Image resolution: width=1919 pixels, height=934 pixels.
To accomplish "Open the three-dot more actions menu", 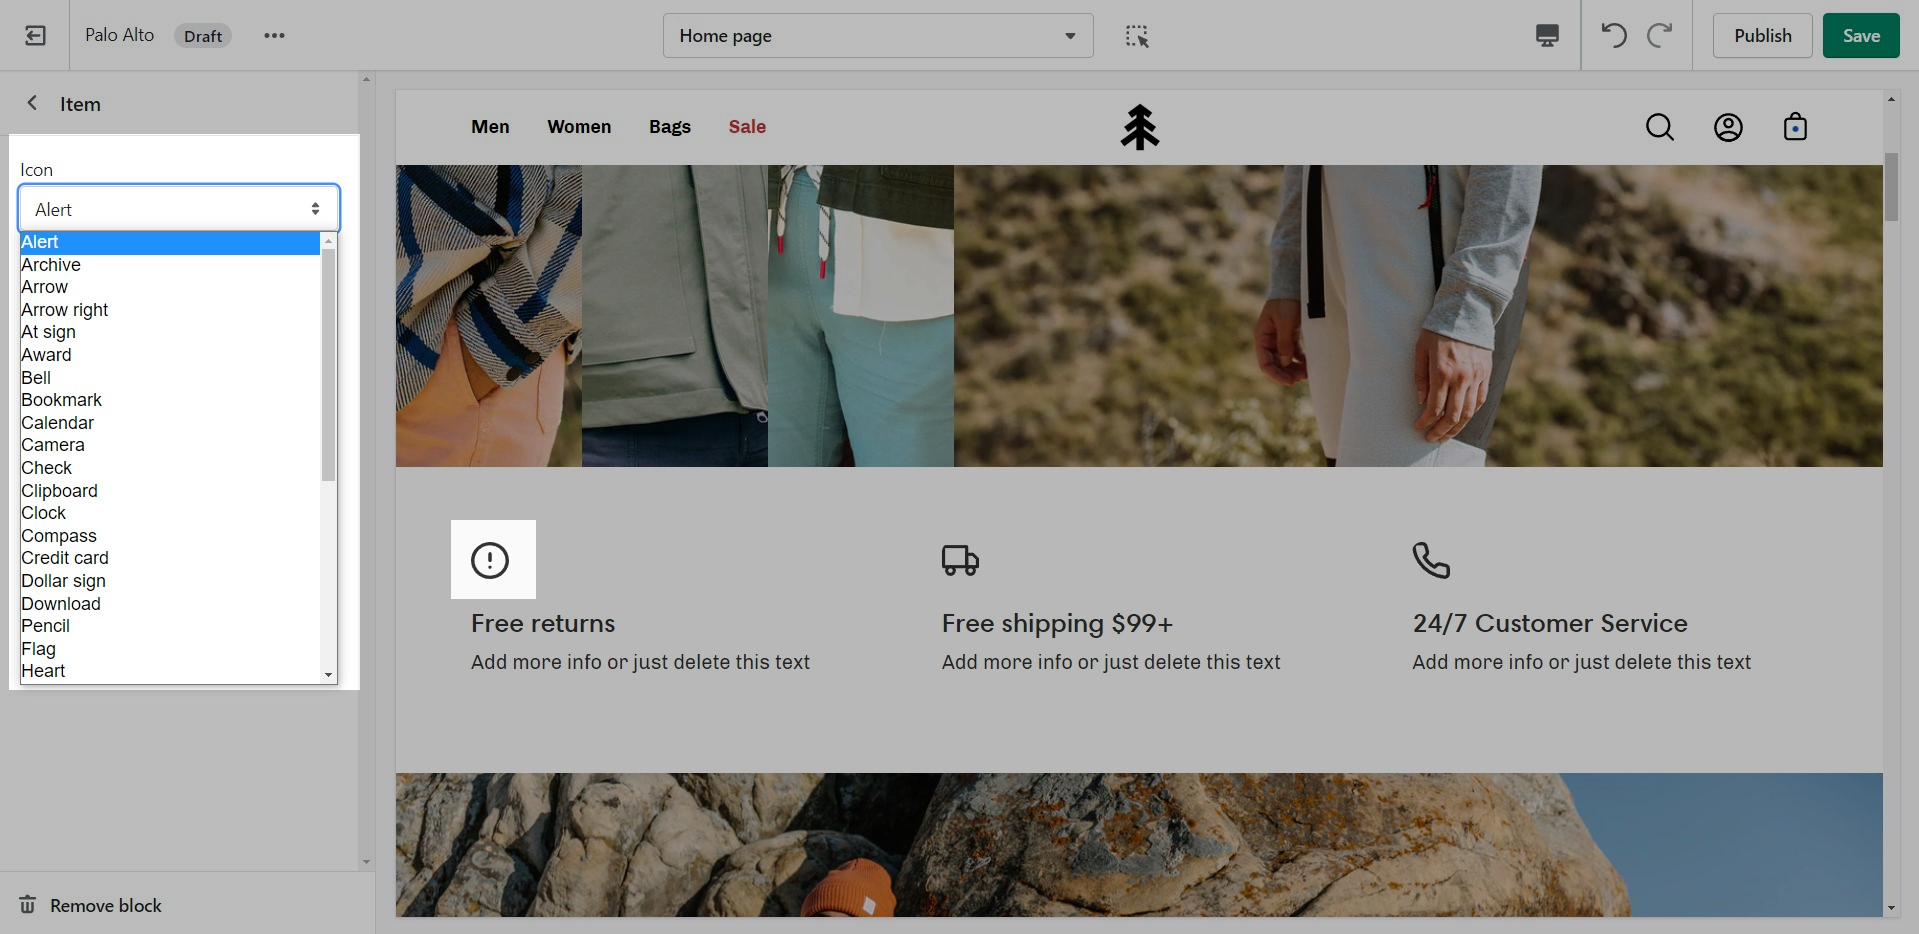I will tap(274, 36).
